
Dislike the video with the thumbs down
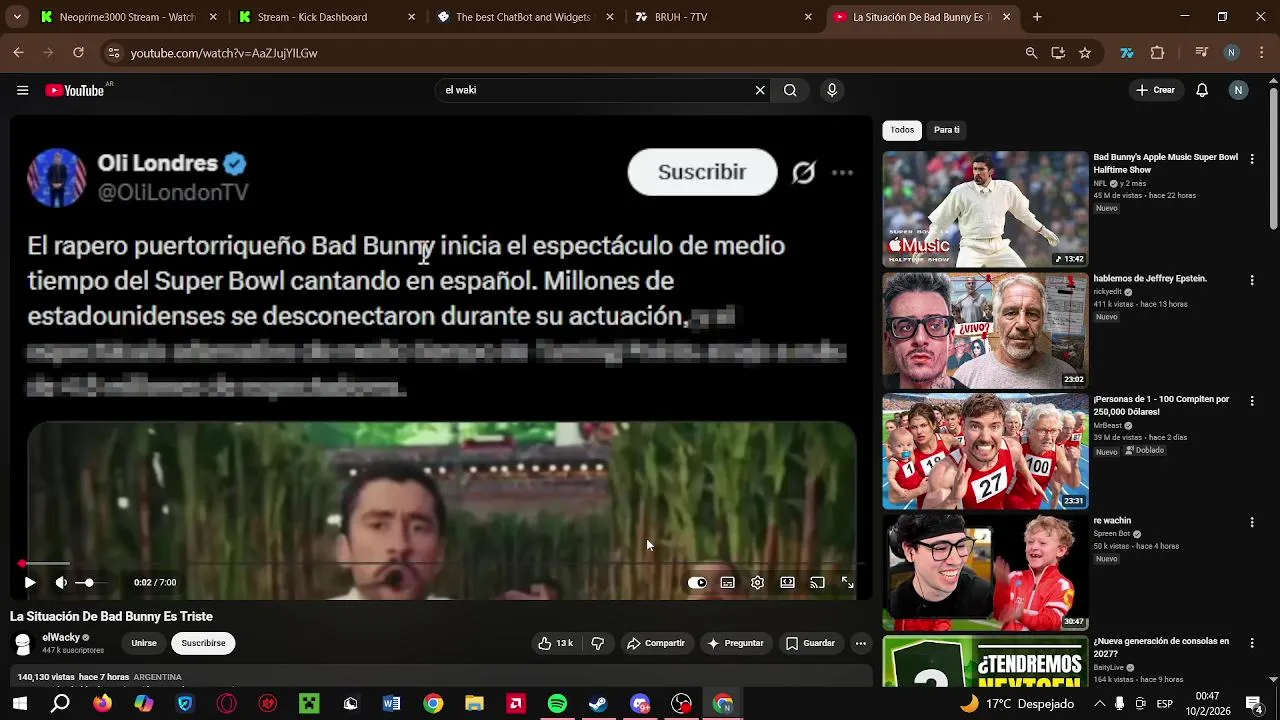coord(597,643)
